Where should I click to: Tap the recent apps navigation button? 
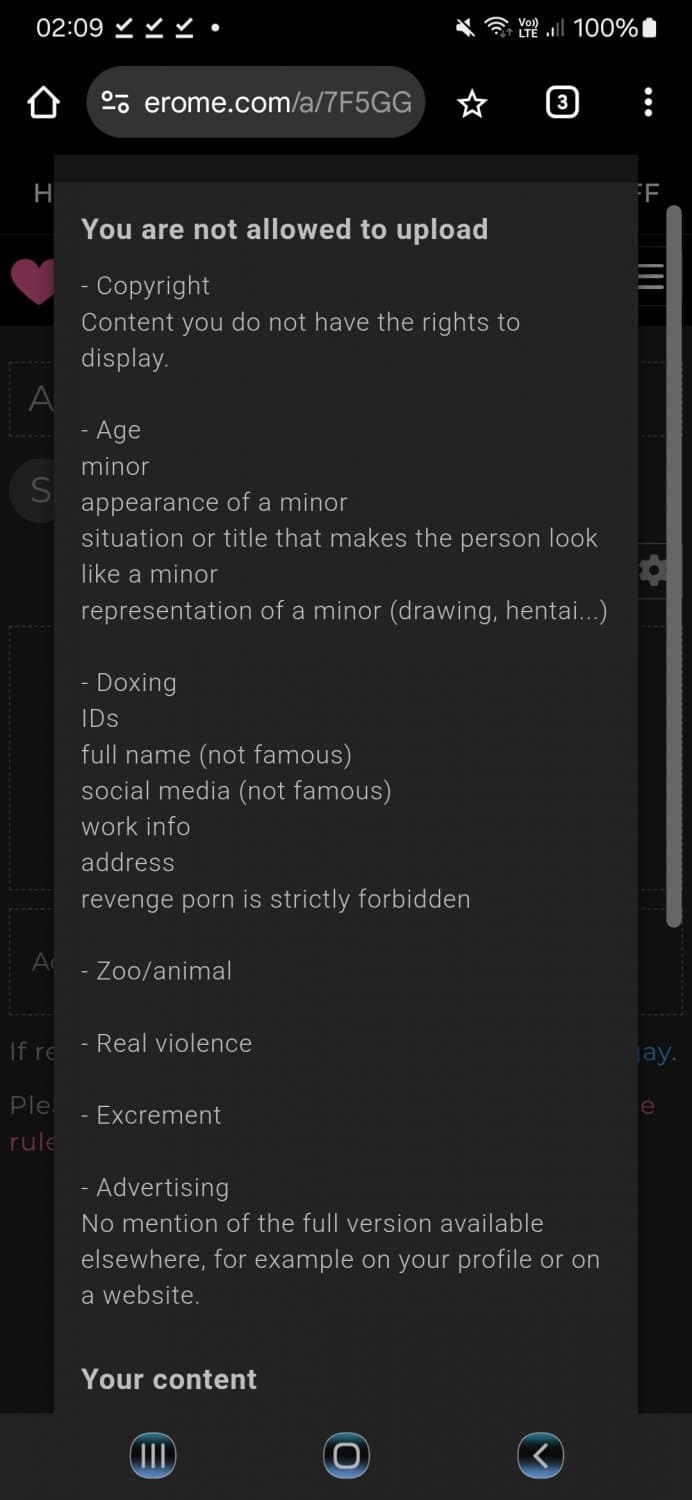152,1456
